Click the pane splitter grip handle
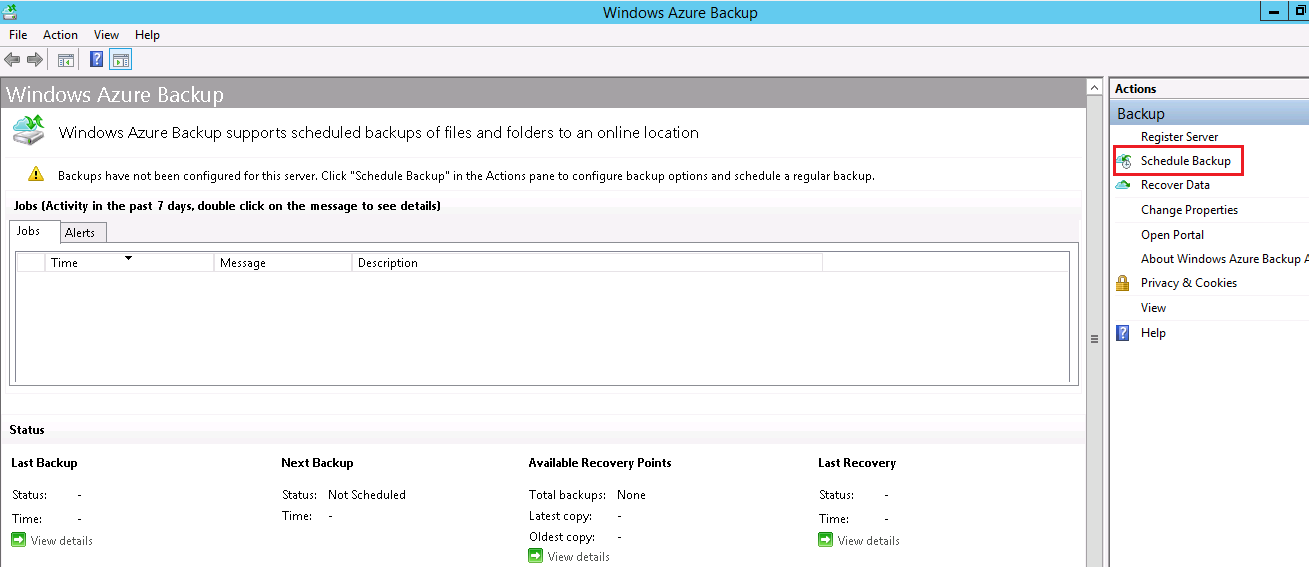This screenshot has width=1309, height=567. (x=1095, y=339)
